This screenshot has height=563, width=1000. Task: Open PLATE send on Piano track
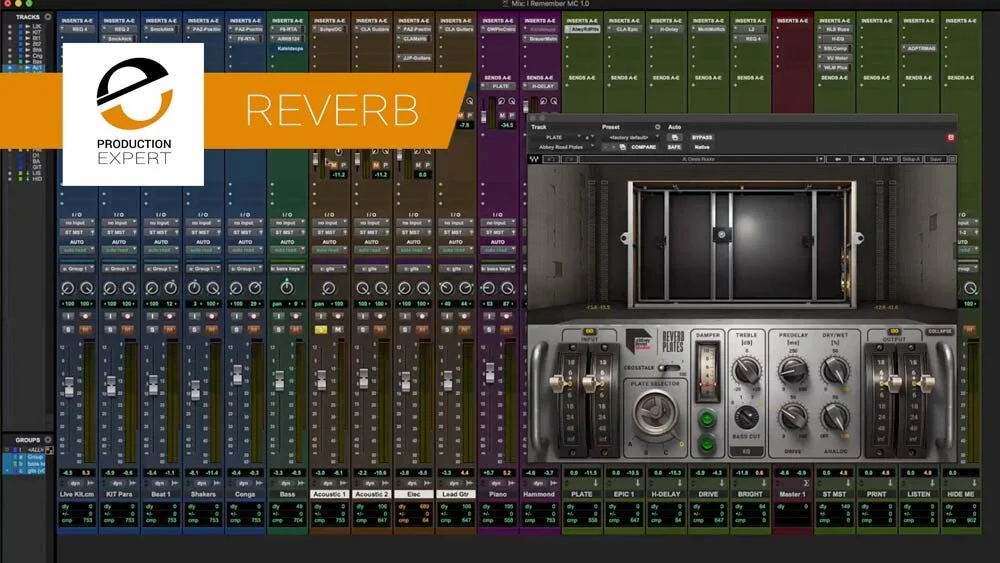coord(498,86)
